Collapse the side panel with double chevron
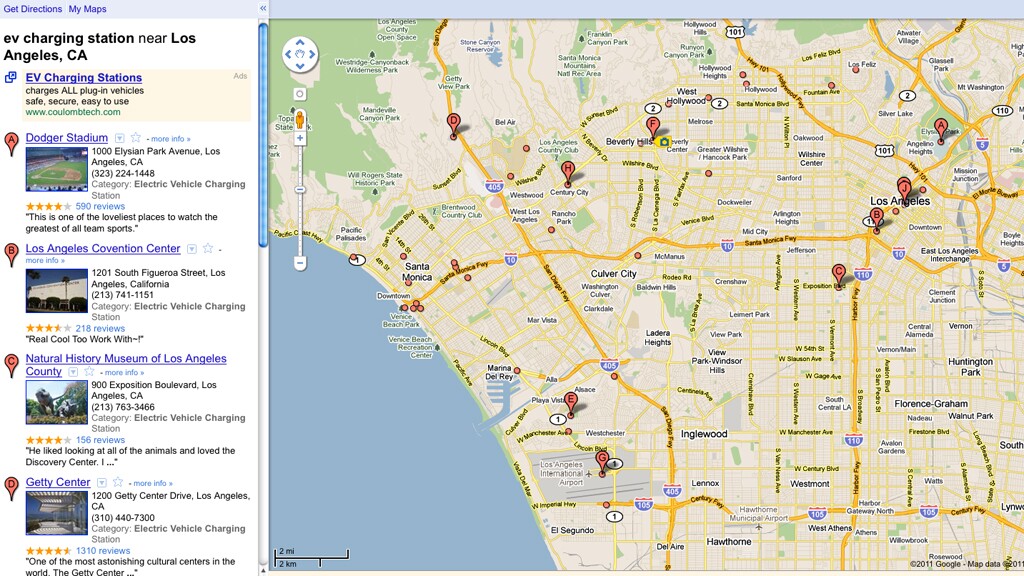Screen dimensions: 1024x576 click(263, 8)
